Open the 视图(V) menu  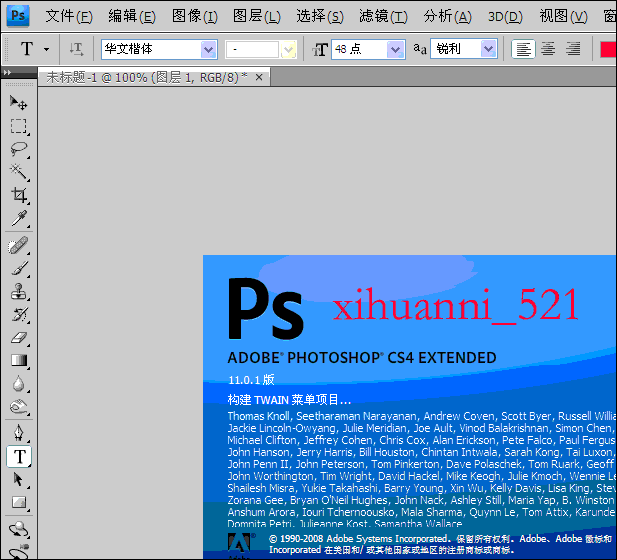pos(563,17)
